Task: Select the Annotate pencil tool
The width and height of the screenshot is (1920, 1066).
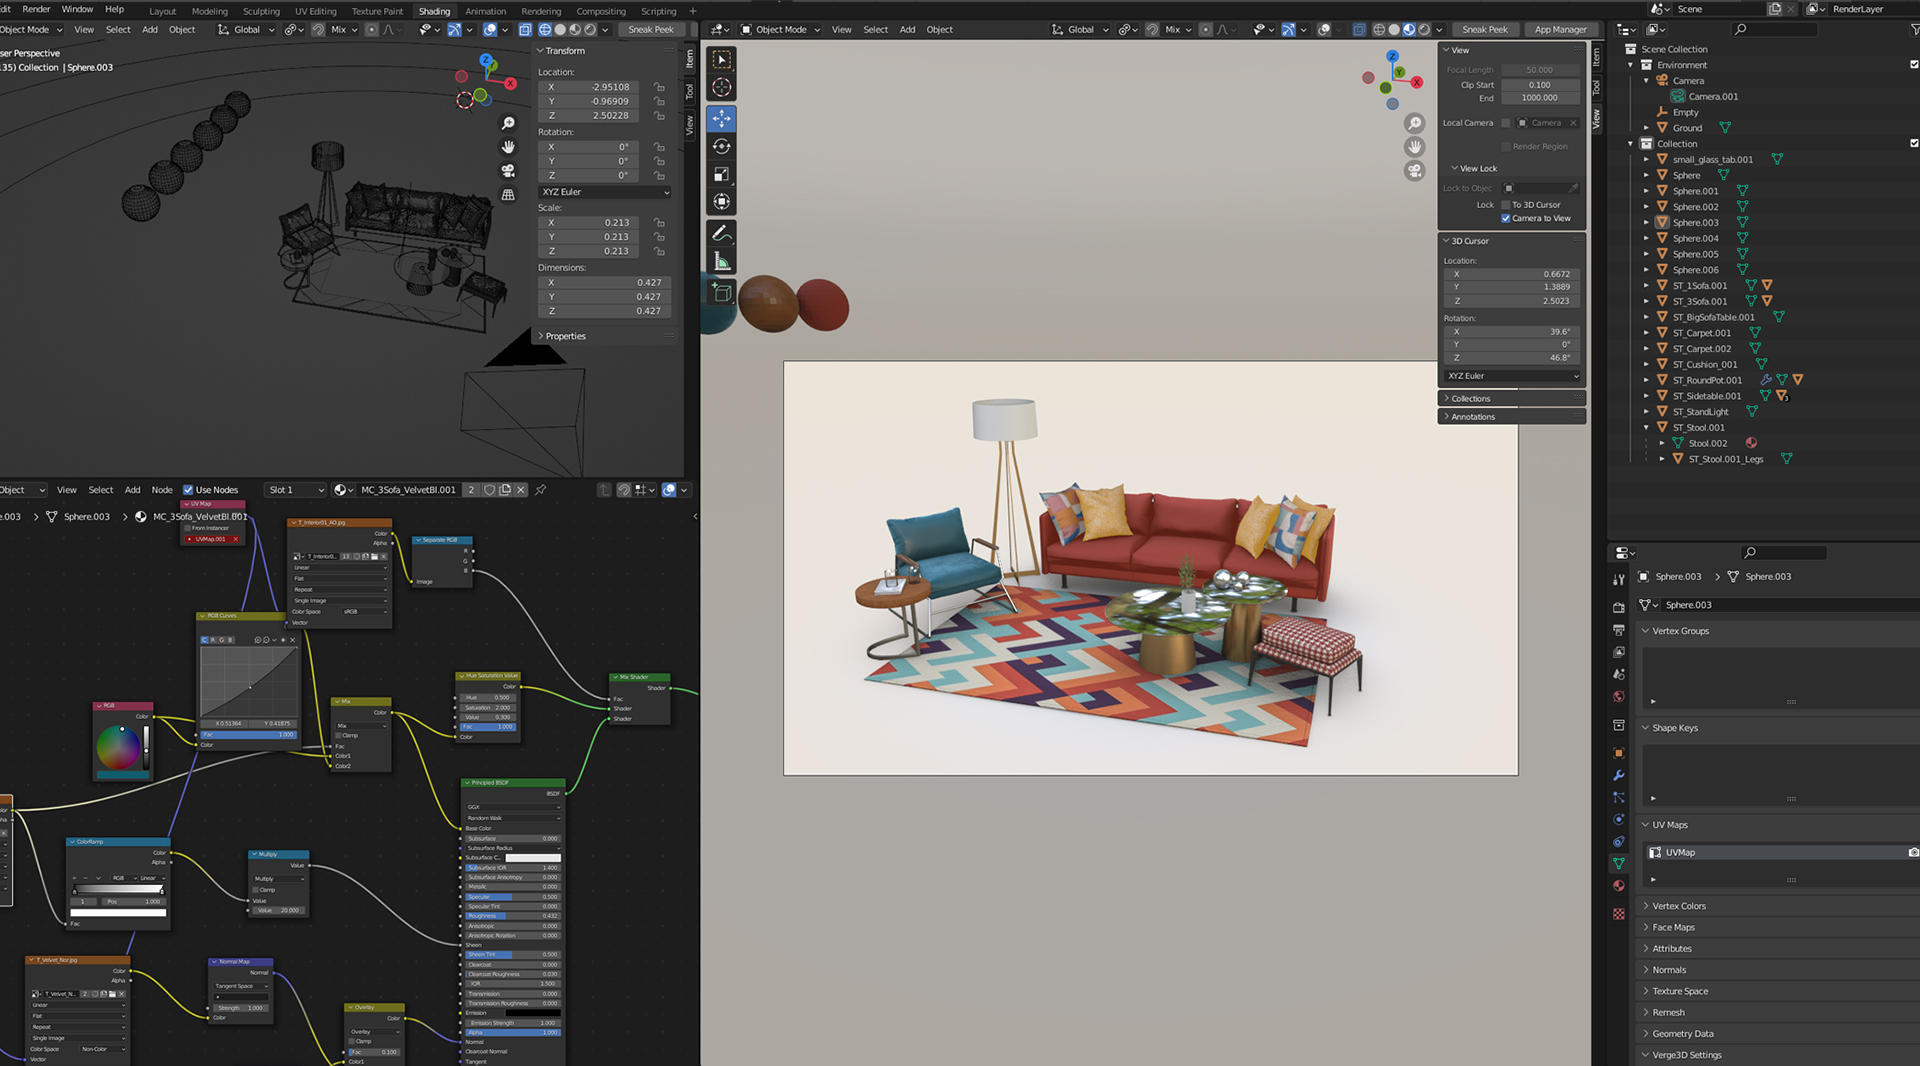Action: coord(721,233)
